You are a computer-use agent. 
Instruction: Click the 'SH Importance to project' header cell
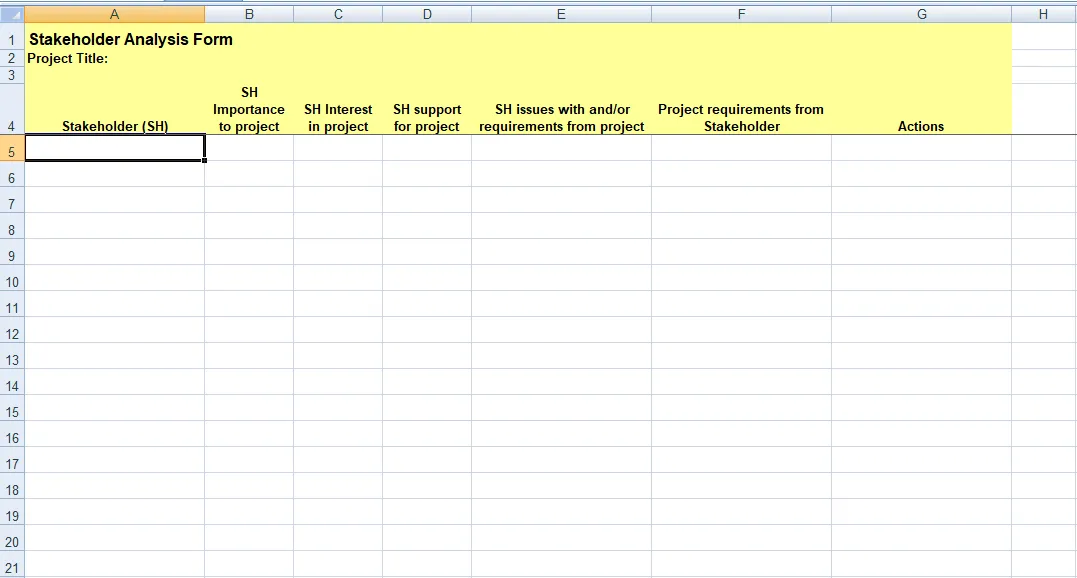point(249,108)
